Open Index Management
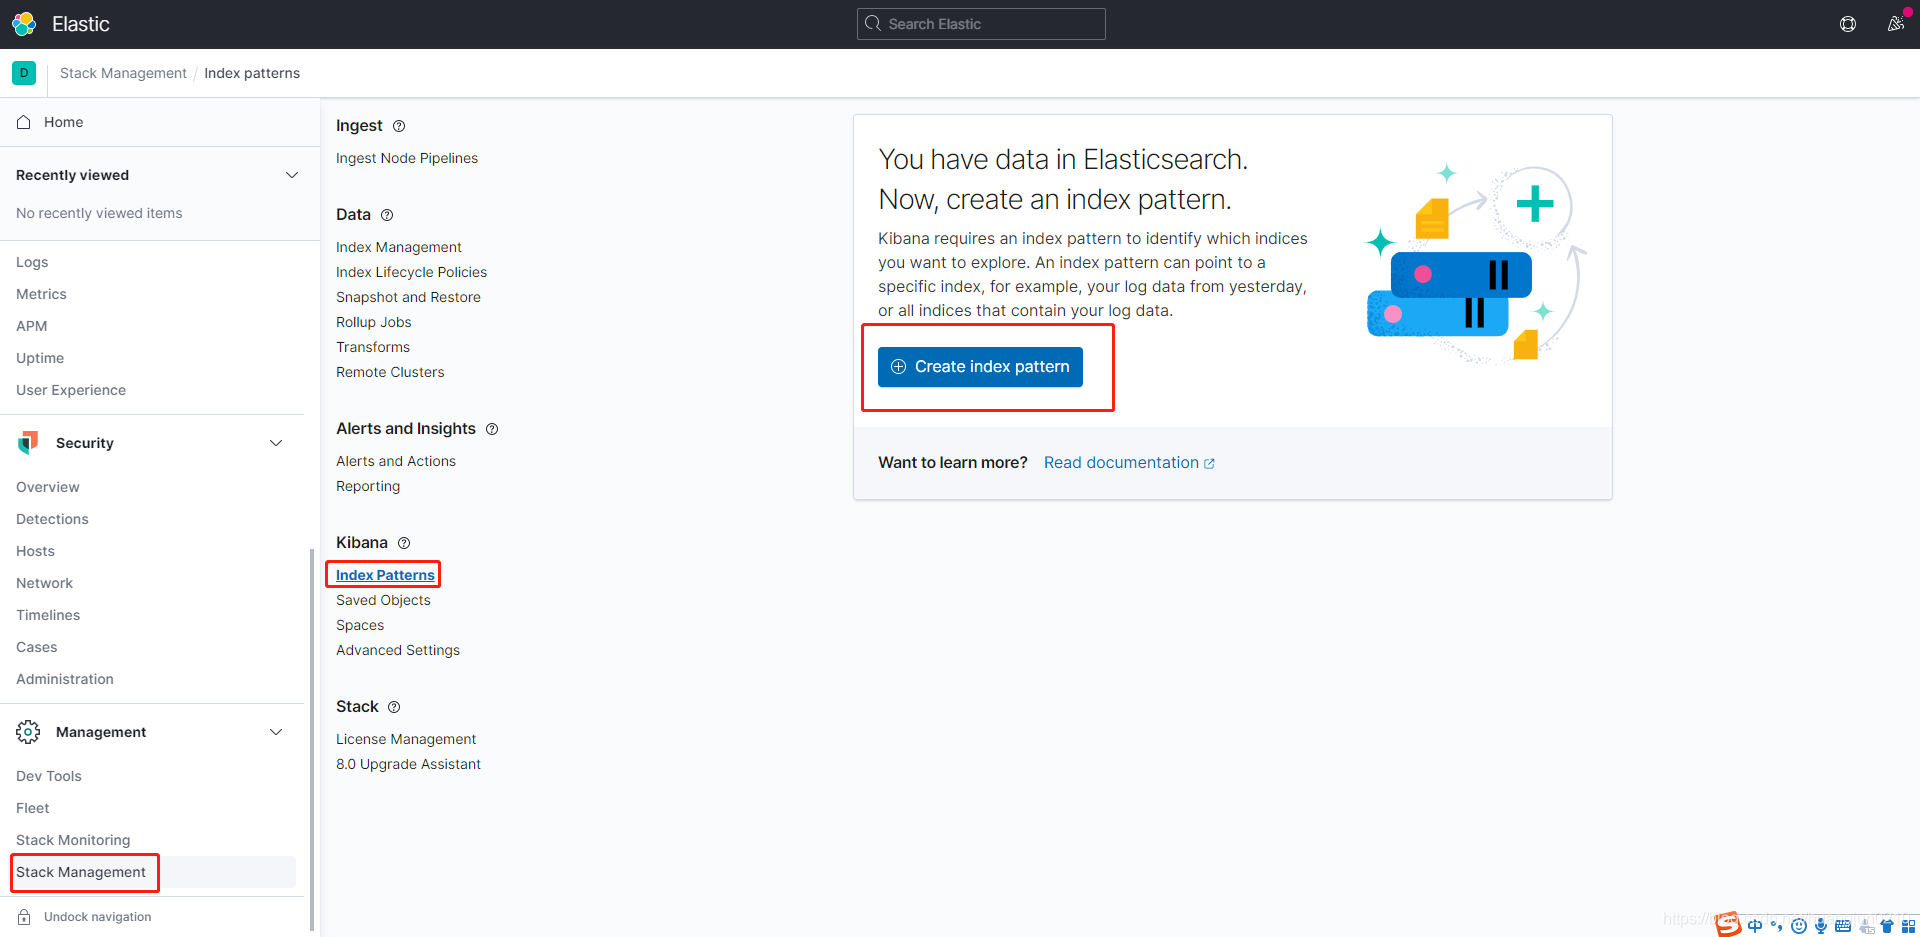Screen dimensions: 1920x937 tap(399, 247)
